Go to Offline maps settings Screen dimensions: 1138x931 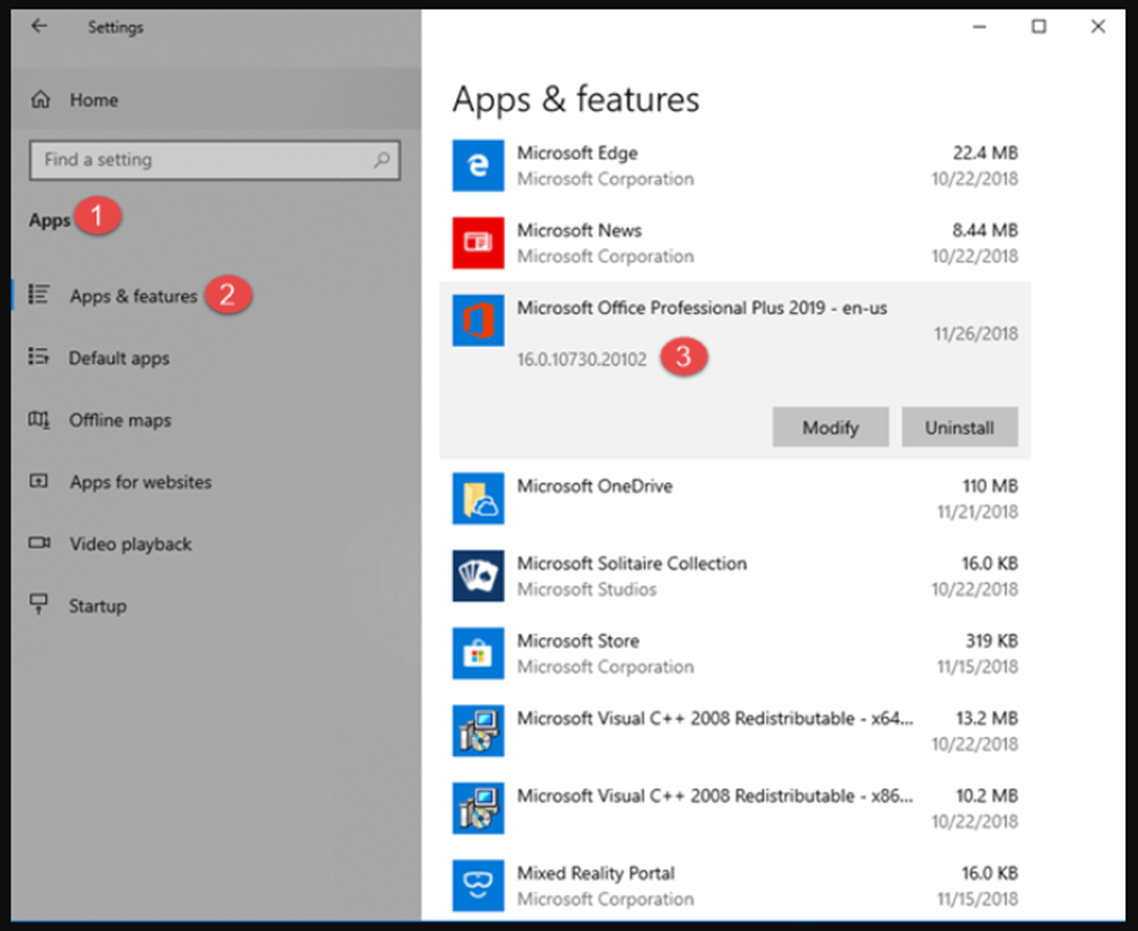[x=216, y=420]
